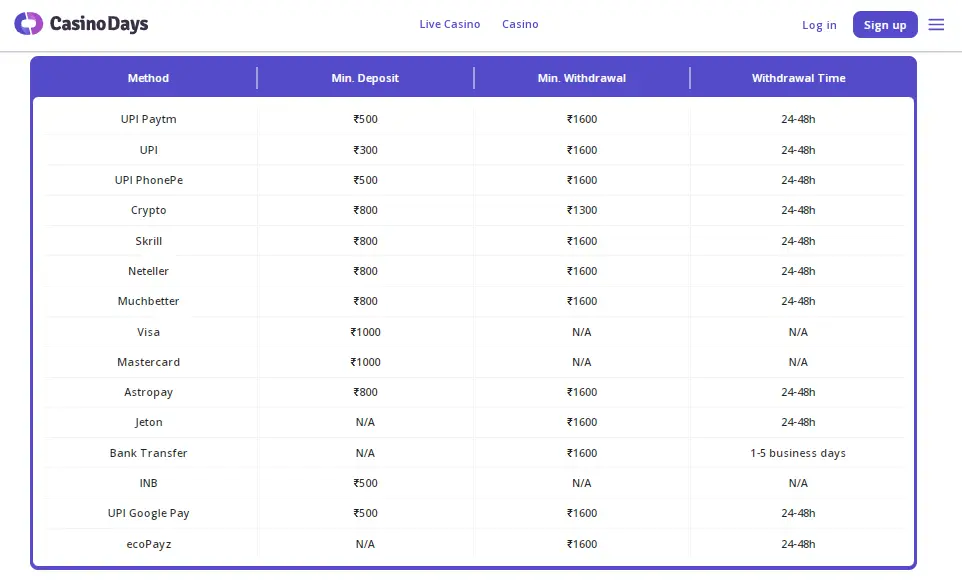Viewport: 962px width, 580px height.
Task: Select the Method column header
Action: [x=148, y=78]
